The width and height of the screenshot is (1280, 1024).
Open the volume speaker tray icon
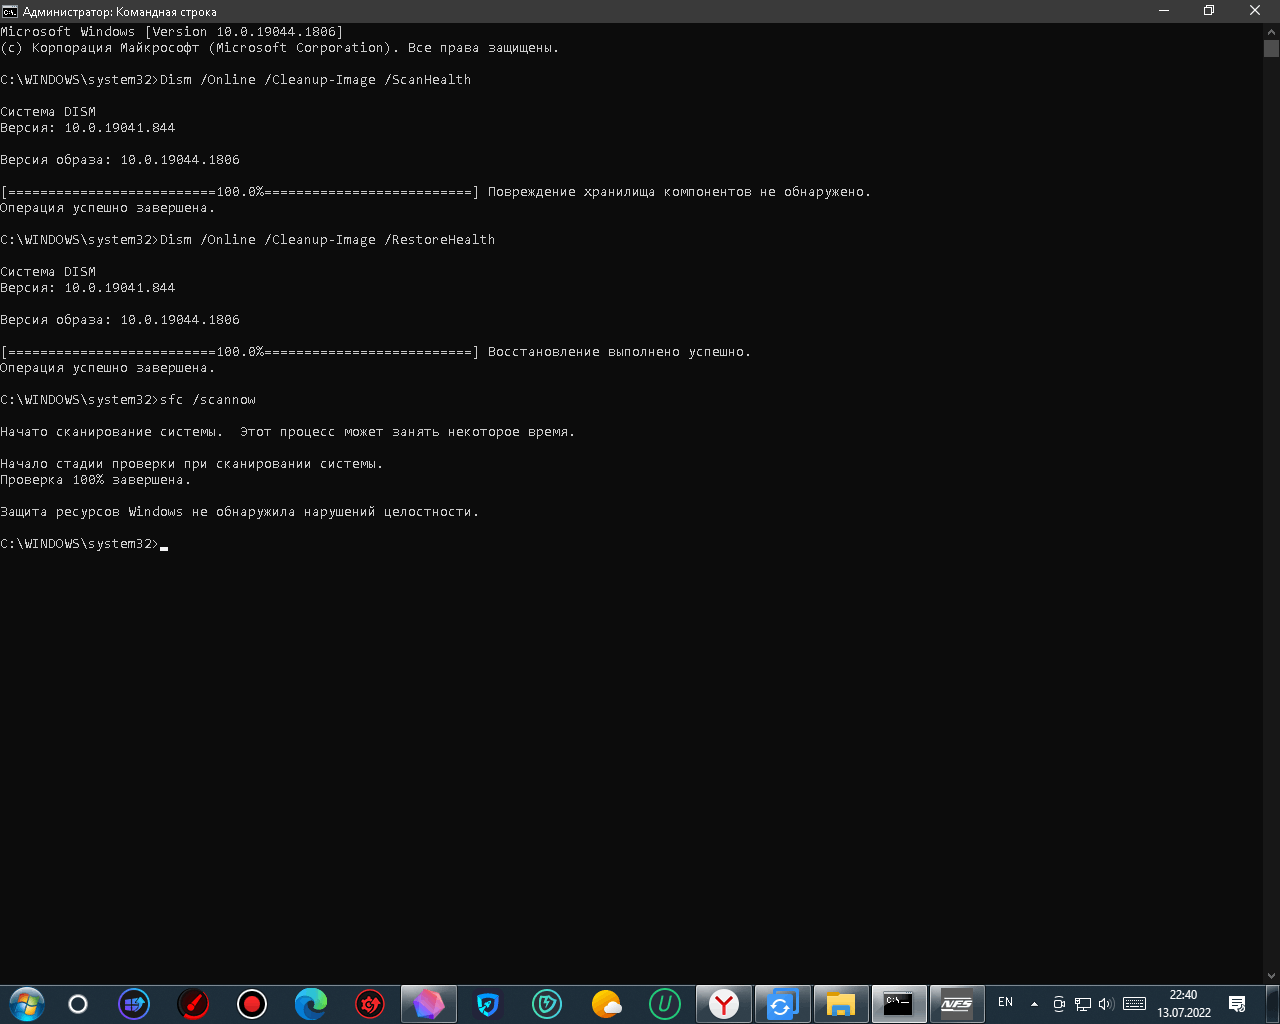pyautogui.click(x=1106, y=1004)
